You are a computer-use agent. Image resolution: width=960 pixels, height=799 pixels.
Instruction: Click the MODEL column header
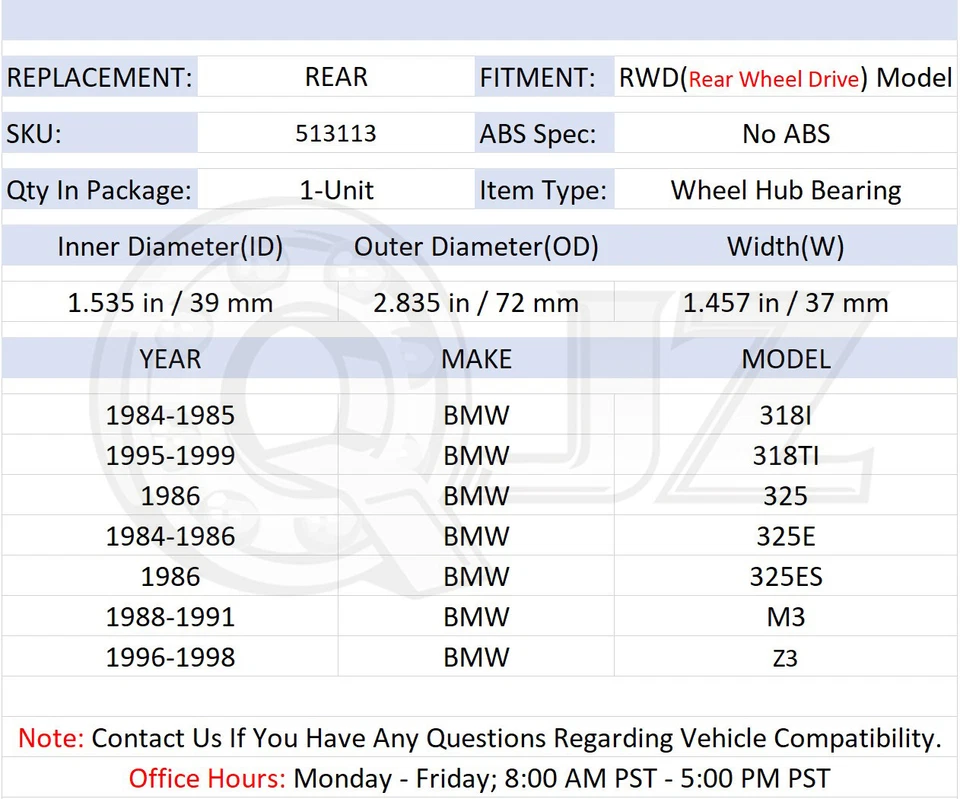click(x=786, y=359)
